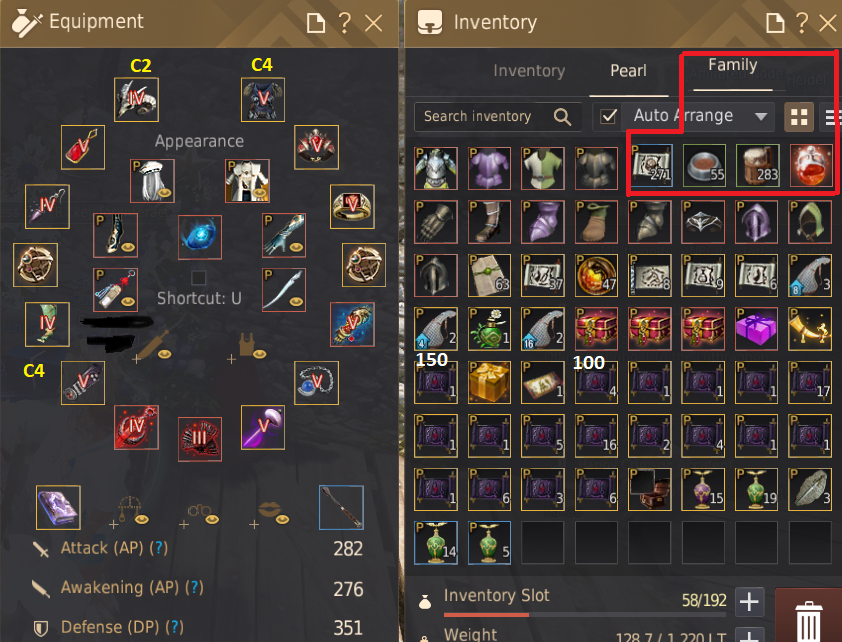The height and width of the screenshot is (642, 842).
Task: Select the purple gift box item
Action: tap(756, 329)
